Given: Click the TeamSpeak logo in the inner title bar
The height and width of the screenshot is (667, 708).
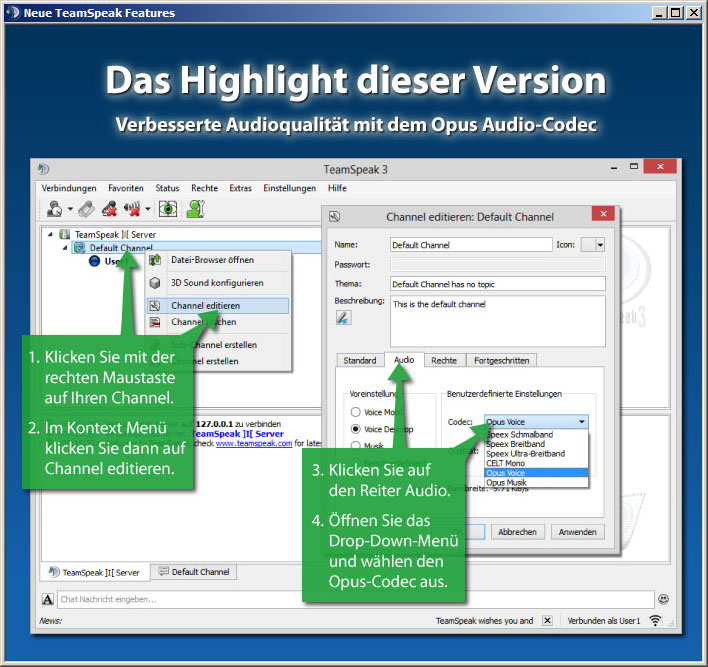Looking at the screenshot, I should [x=43, y=169].
